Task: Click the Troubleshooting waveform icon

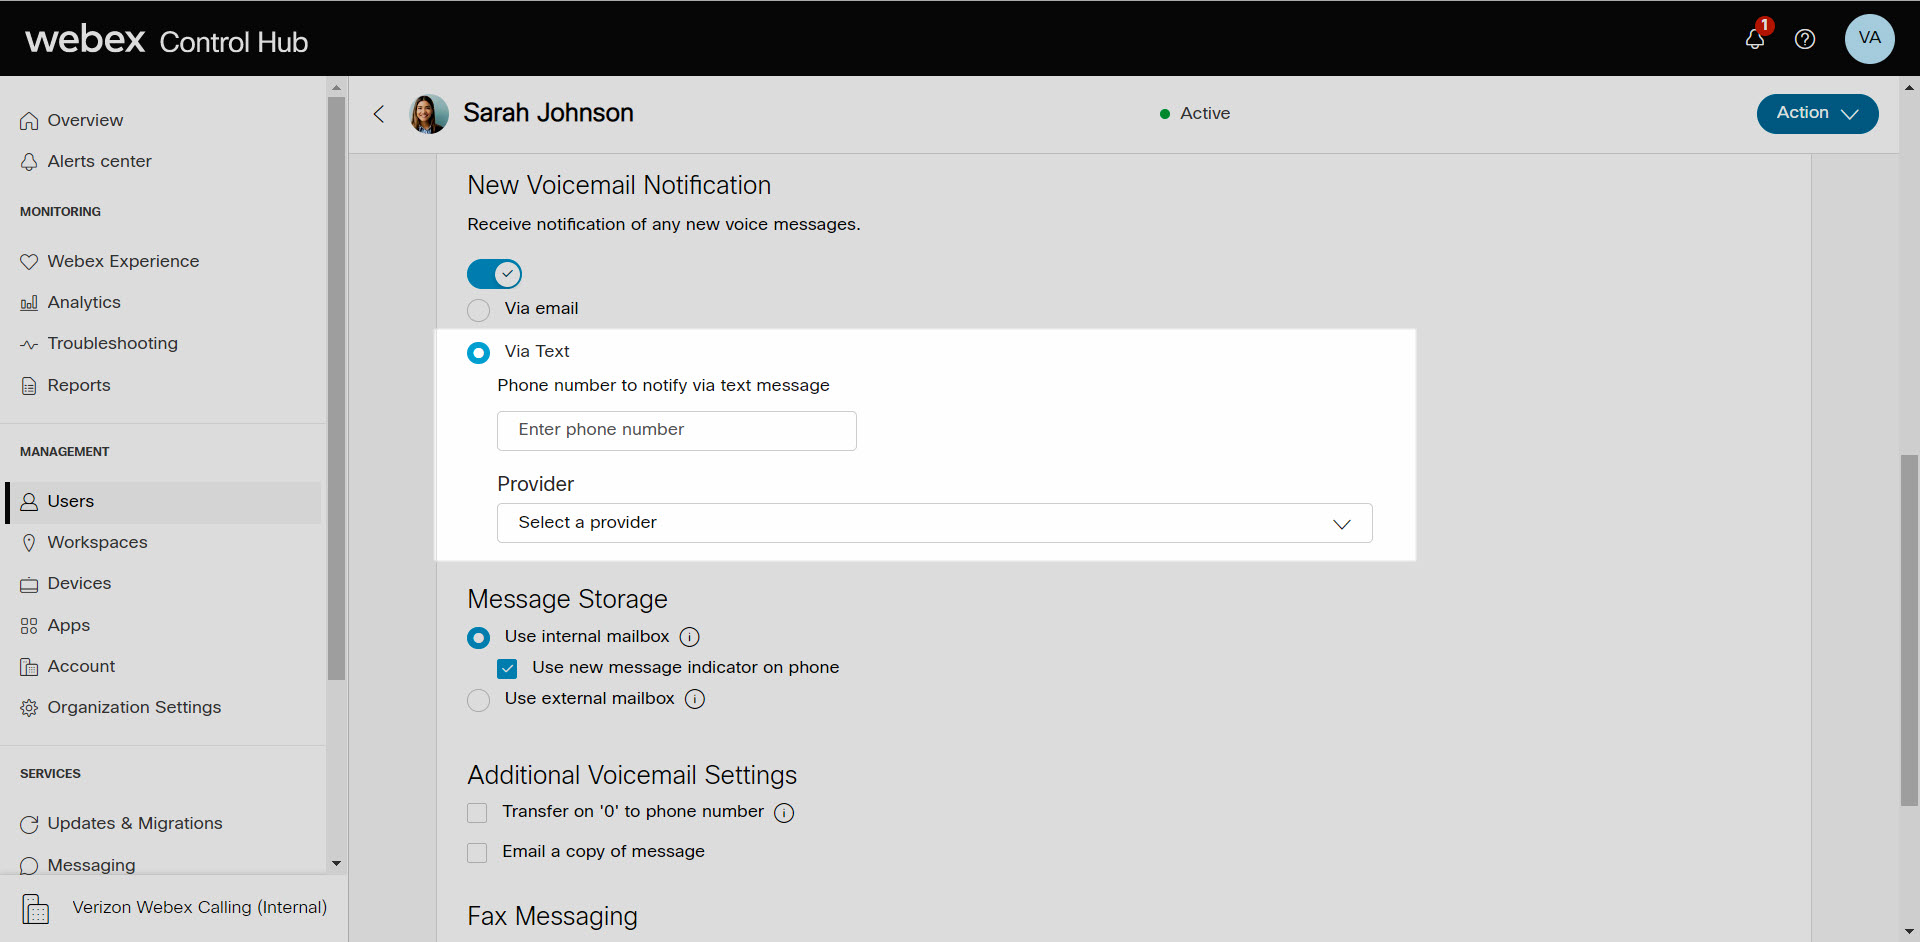Action: point(30,343)
